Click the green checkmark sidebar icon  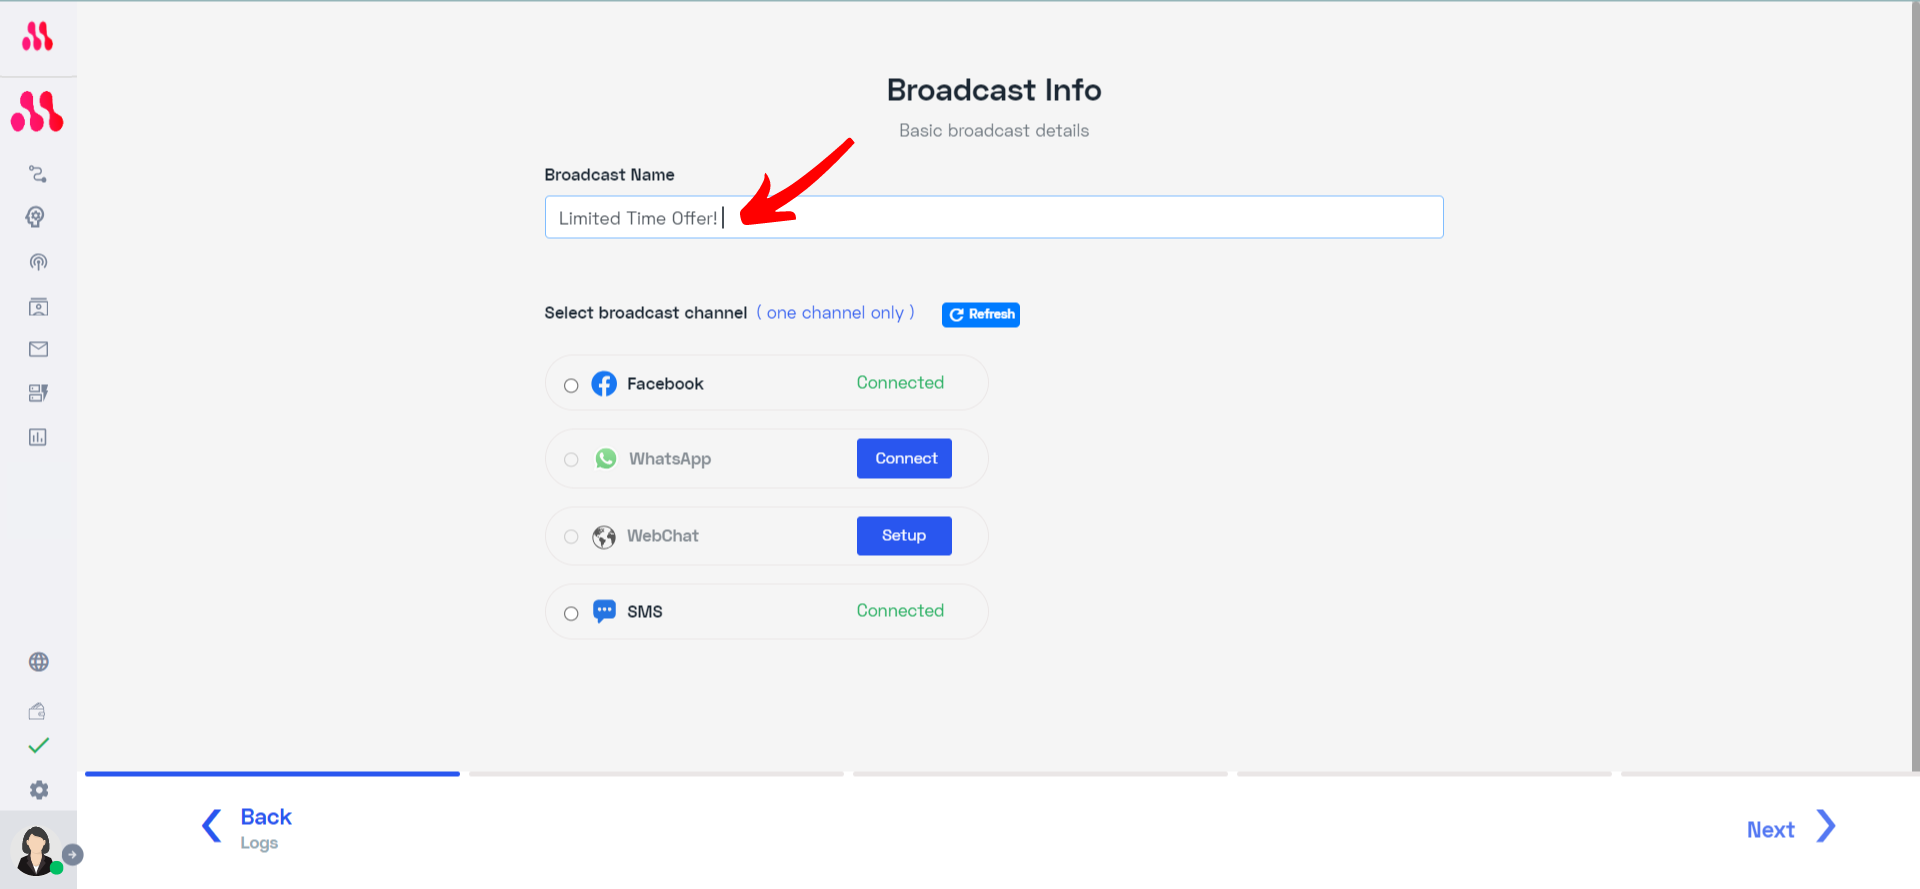(38, 746)
